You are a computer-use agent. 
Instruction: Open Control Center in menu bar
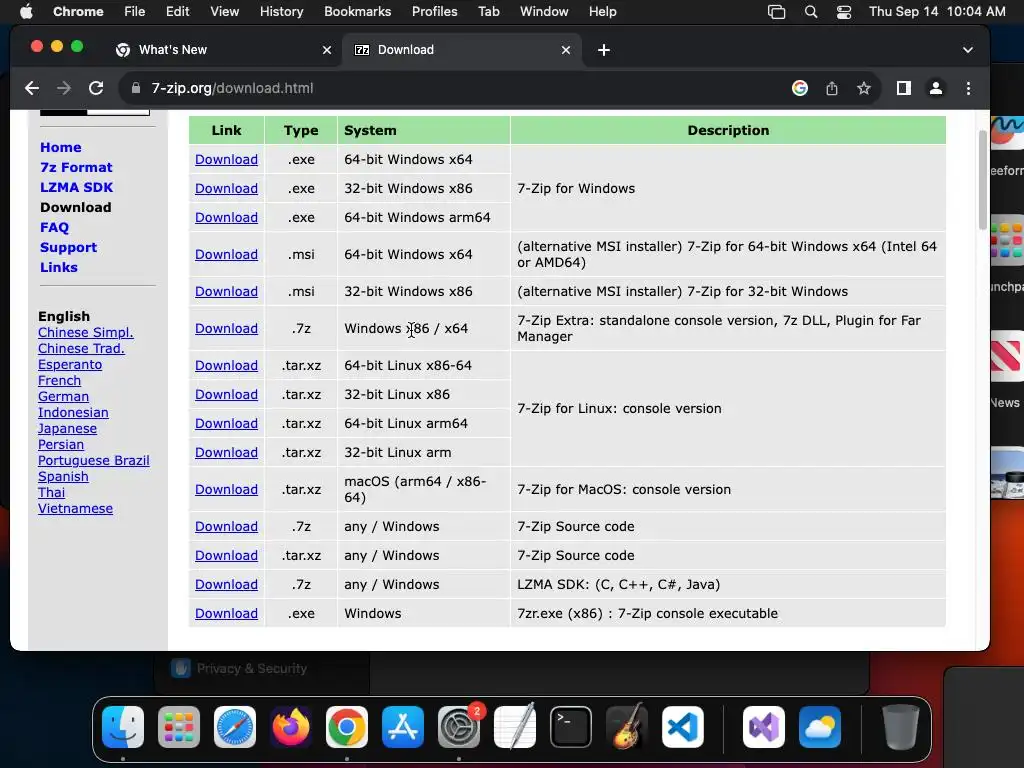844,11
